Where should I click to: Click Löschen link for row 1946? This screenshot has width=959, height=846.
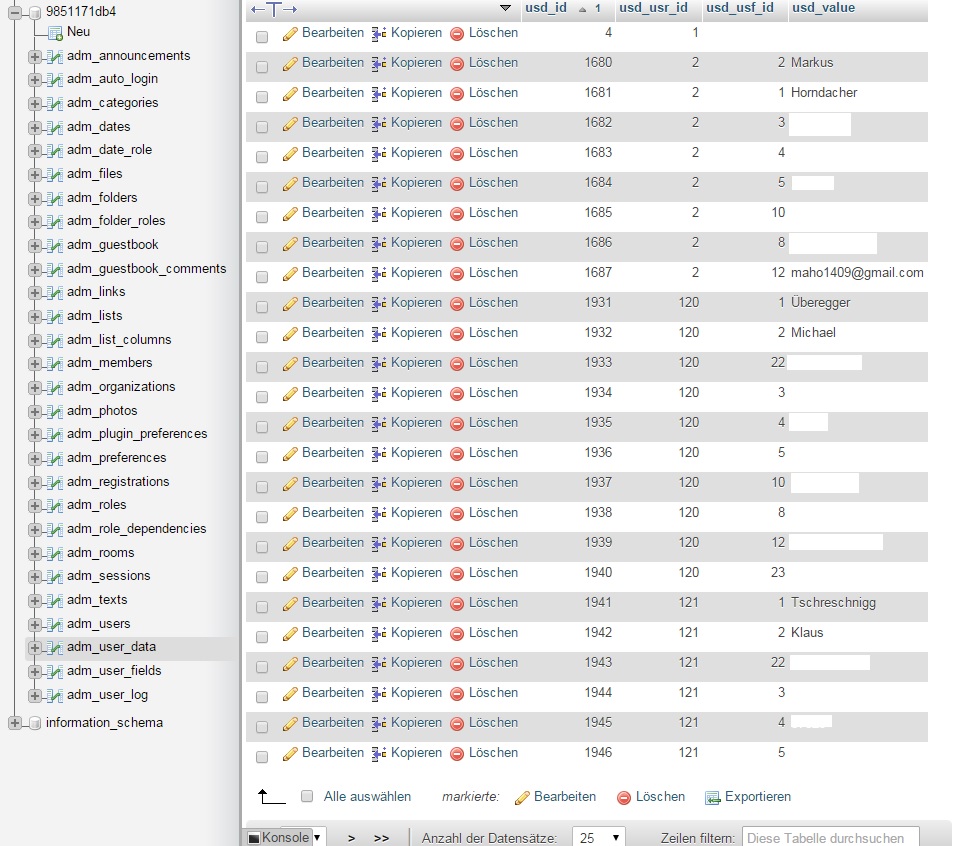coord(493,753)
